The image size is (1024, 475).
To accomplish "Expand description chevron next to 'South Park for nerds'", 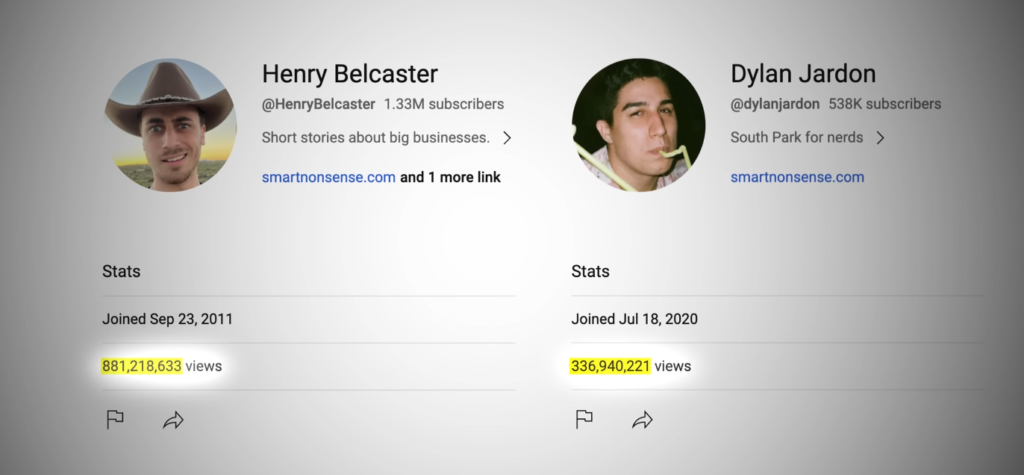I will [880, 138].
